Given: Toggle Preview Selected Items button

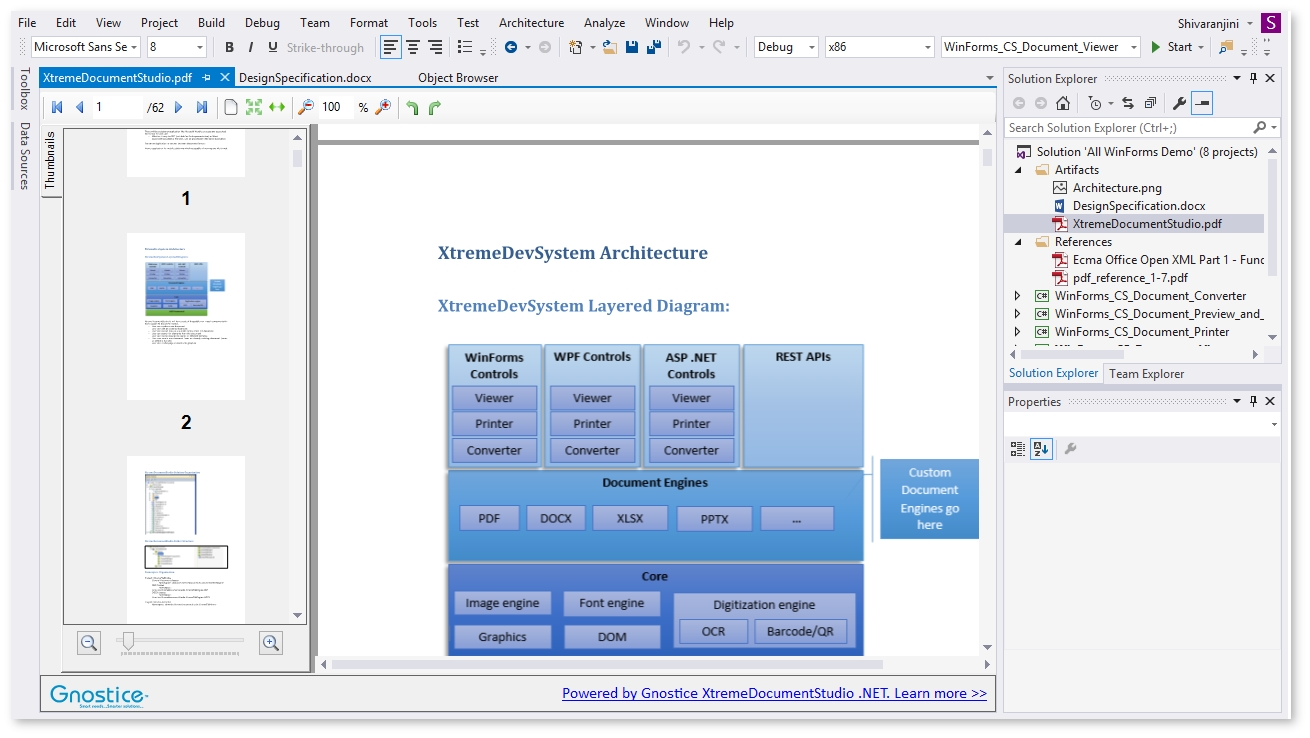Looking at the screenshot, I should click(x=1202, y=103).
